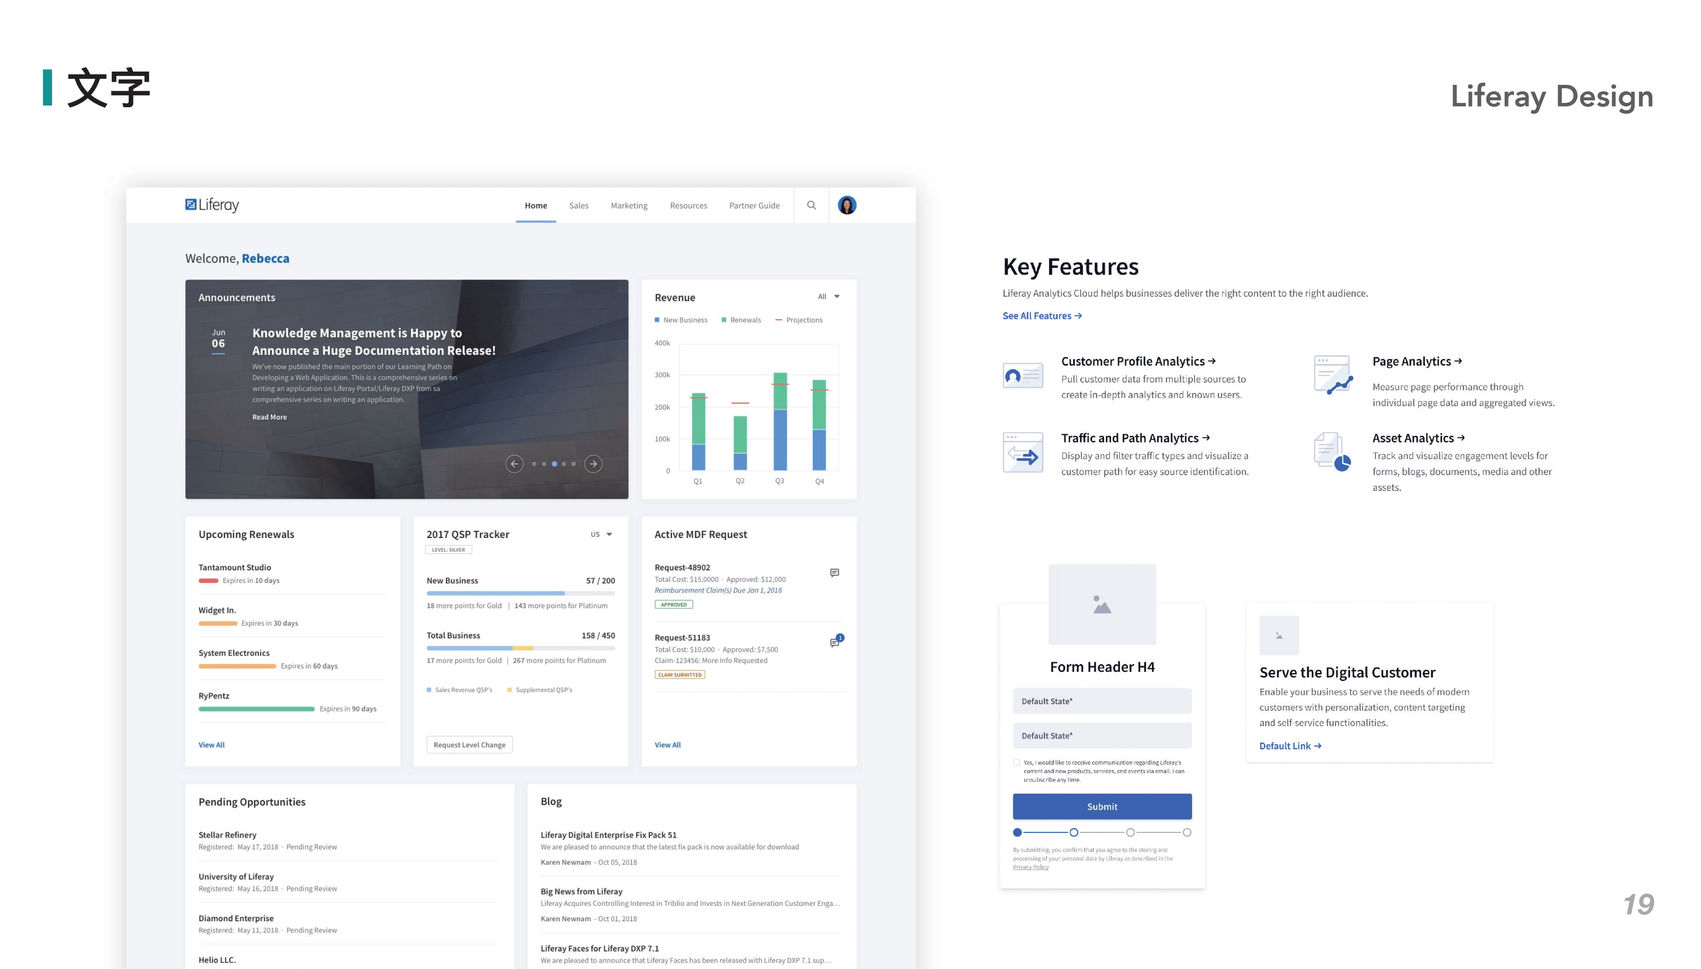The width and height of the screenshot is (1701, 969).
Task: Open the Widget In. renewal entry
Action: coord(217,610)
